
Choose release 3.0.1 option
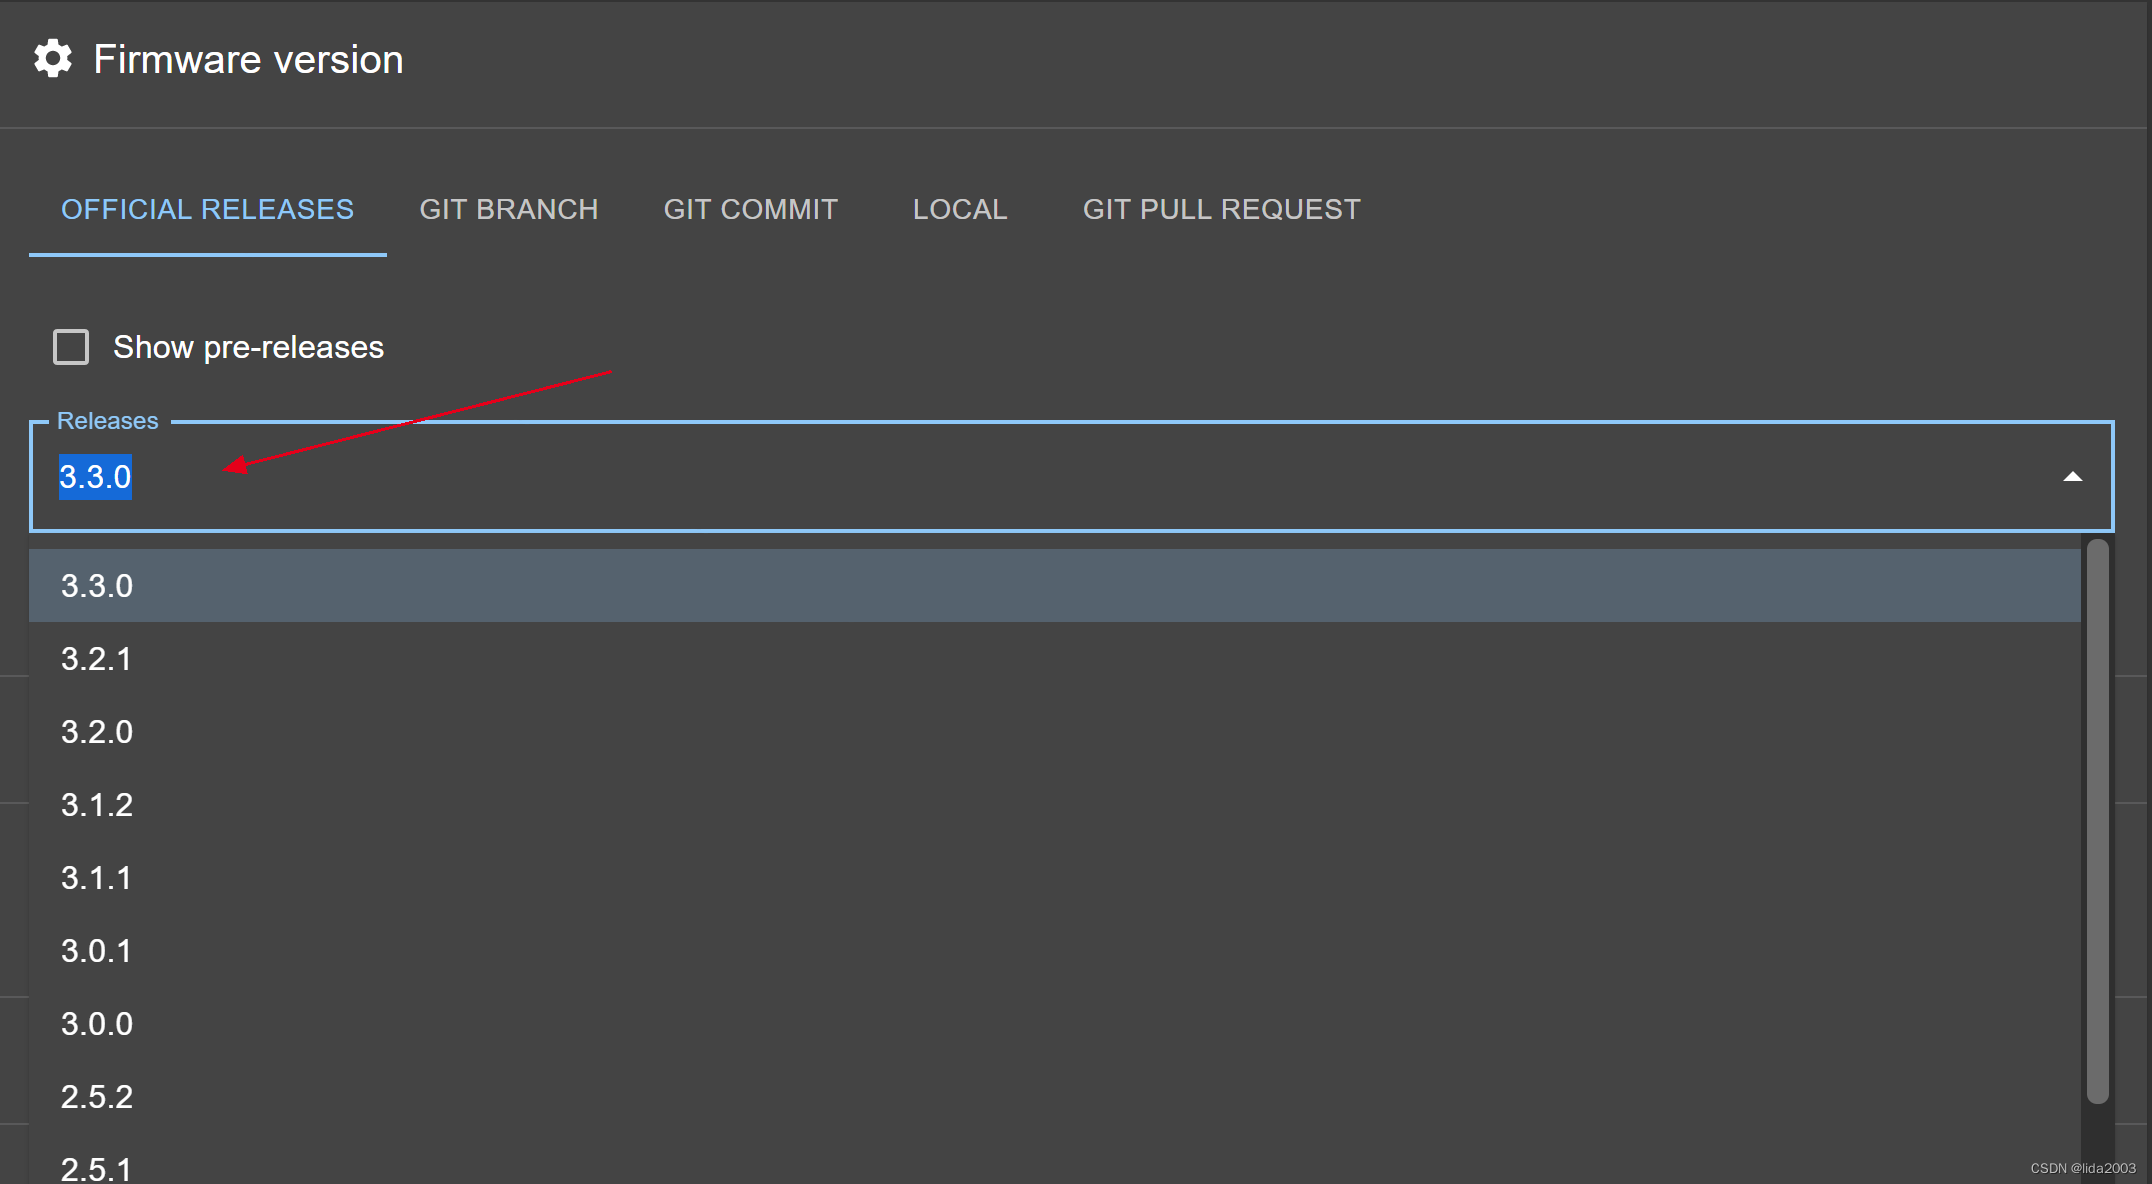tap(97, 950)
